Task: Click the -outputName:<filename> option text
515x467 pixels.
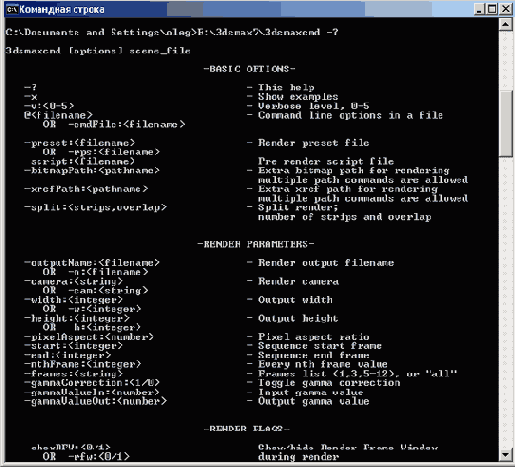Action: coord(92,263)
